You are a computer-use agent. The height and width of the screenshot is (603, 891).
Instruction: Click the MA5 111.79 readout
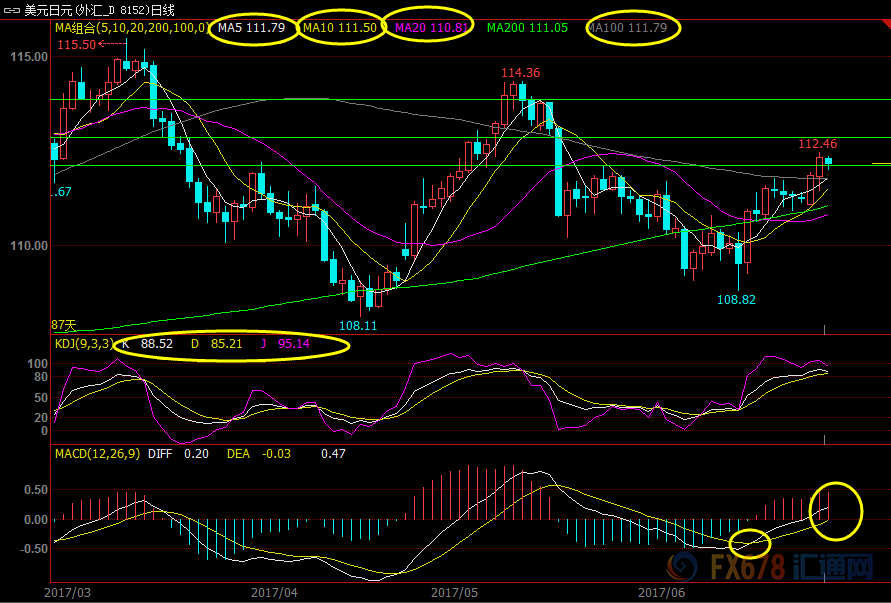252,27
